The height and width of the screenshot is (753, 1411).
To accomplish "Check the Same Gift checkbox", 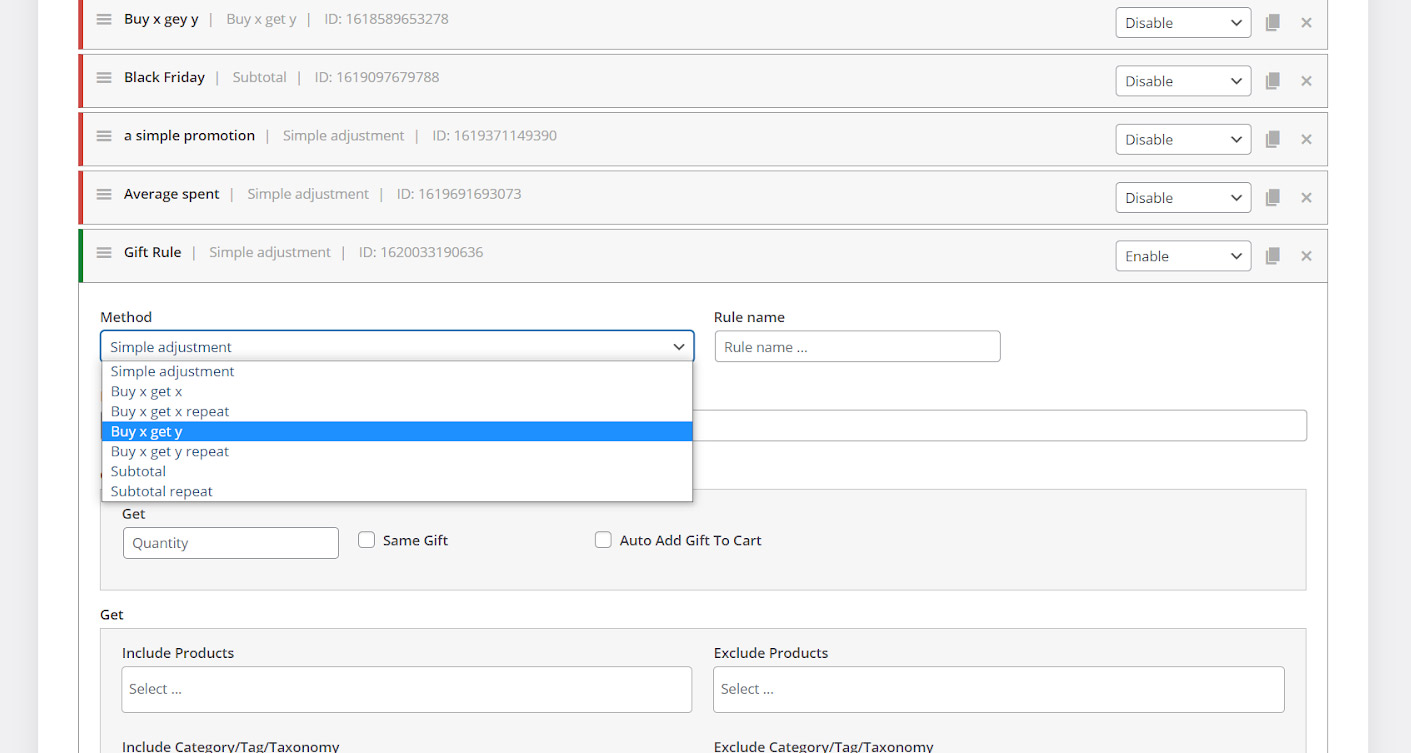I will tap(367, 540).
